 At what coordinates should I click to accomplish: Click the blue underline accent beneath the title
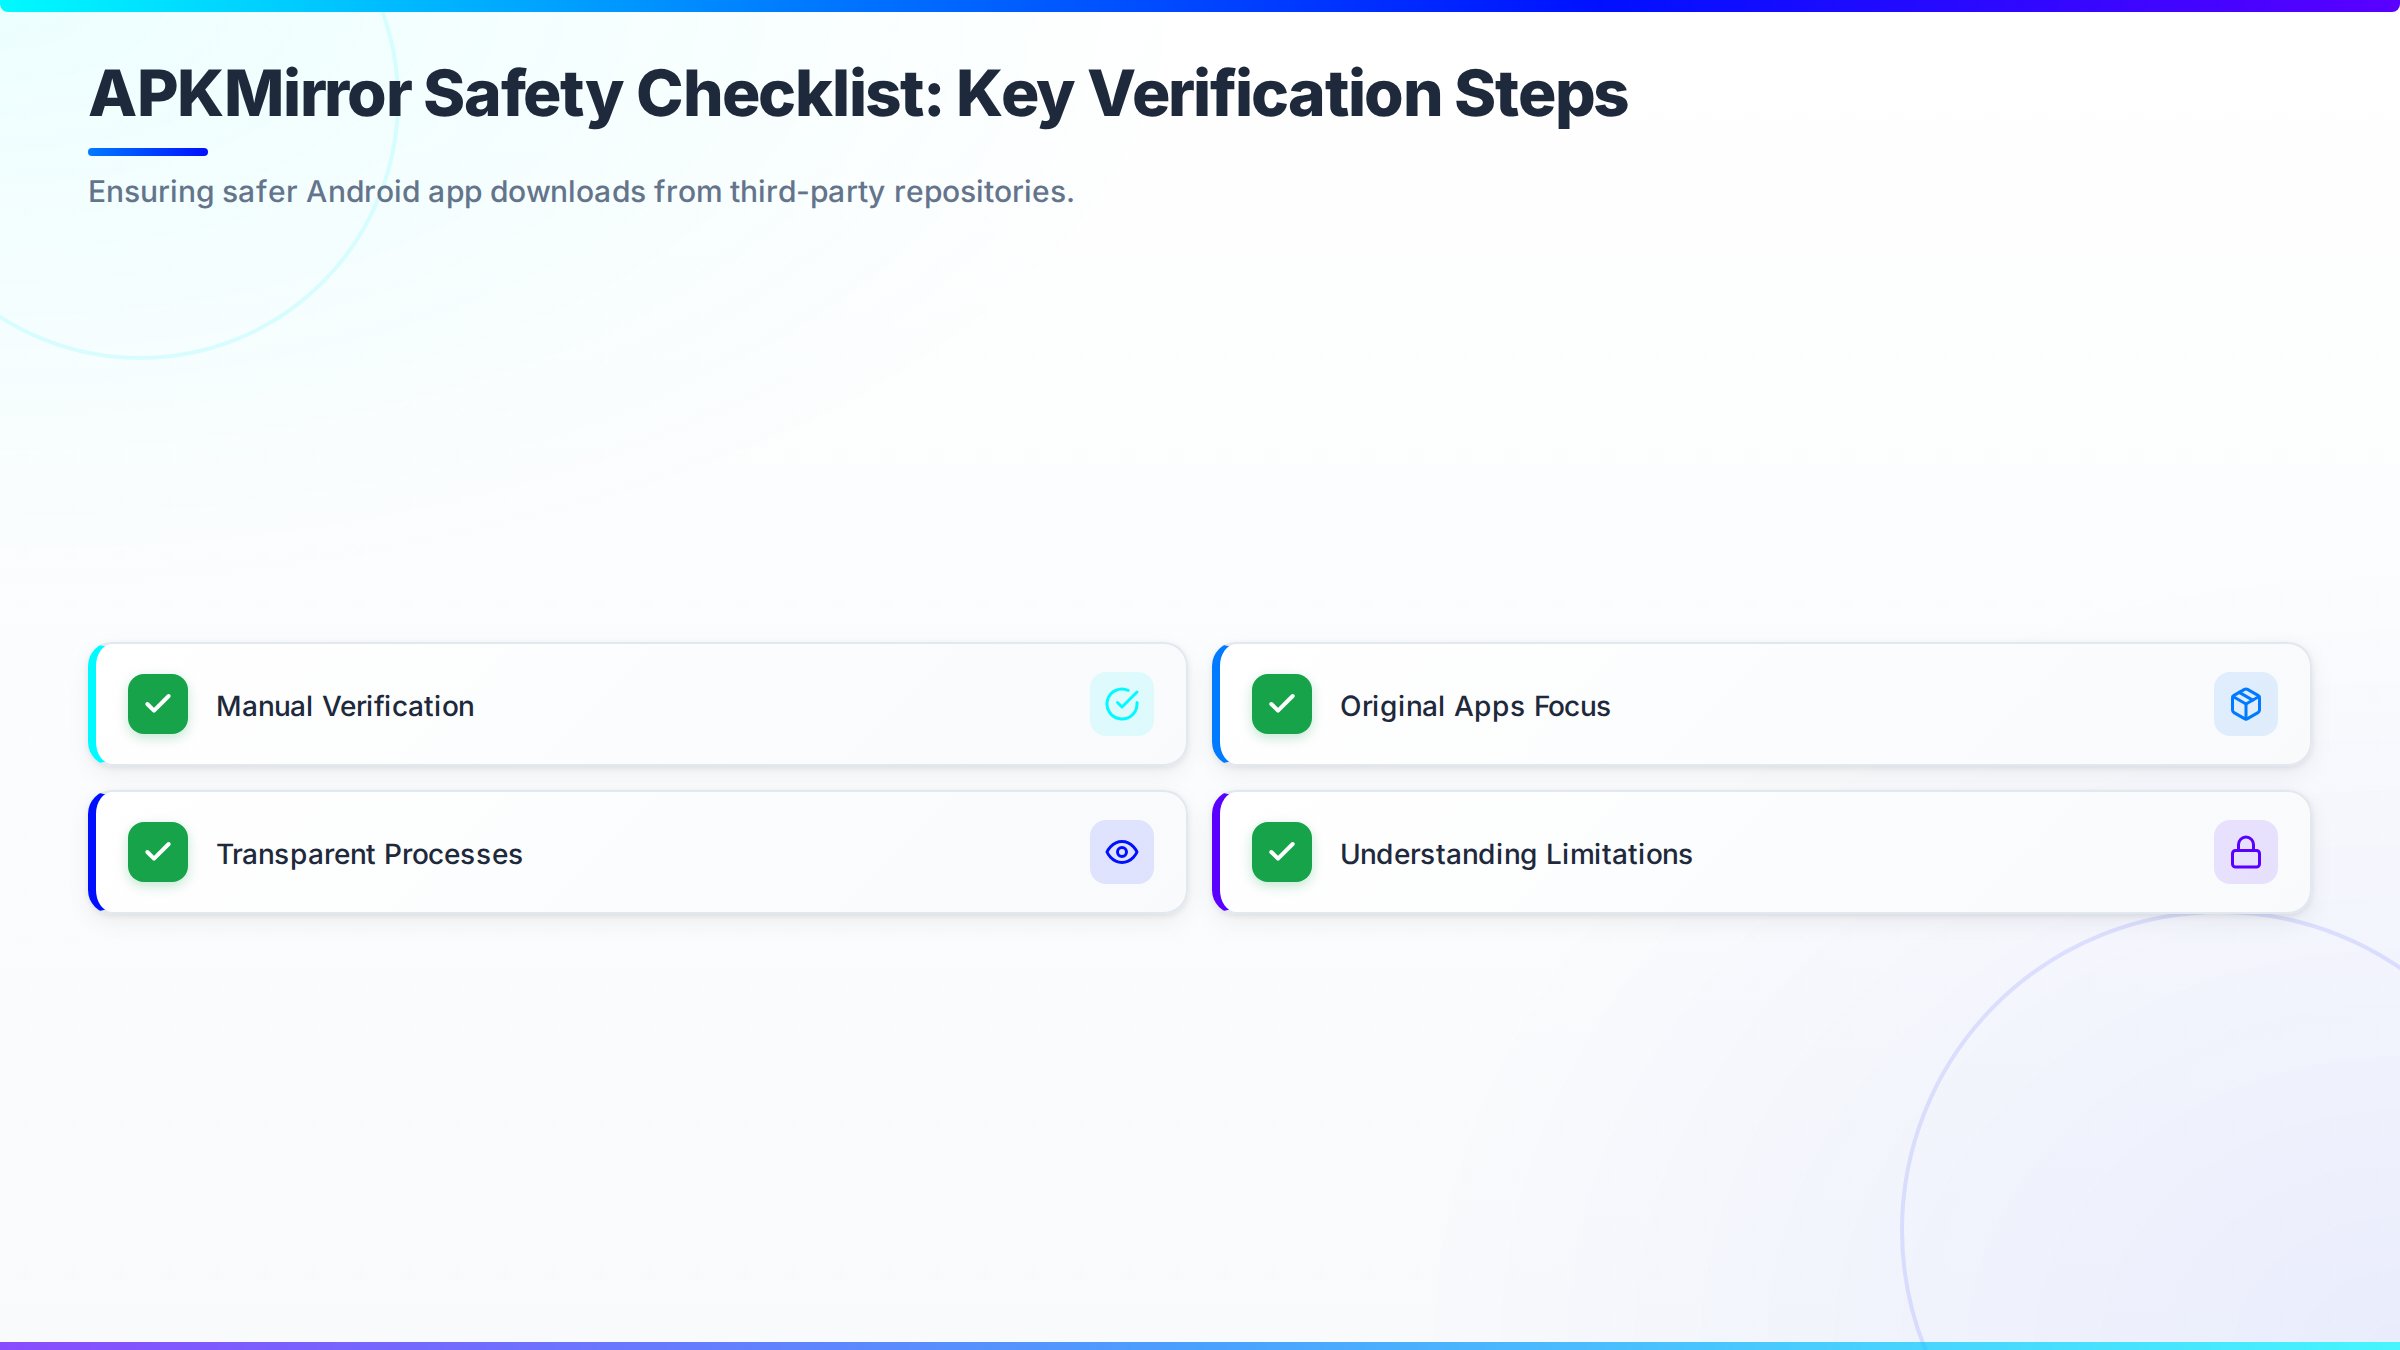[148, 152]
